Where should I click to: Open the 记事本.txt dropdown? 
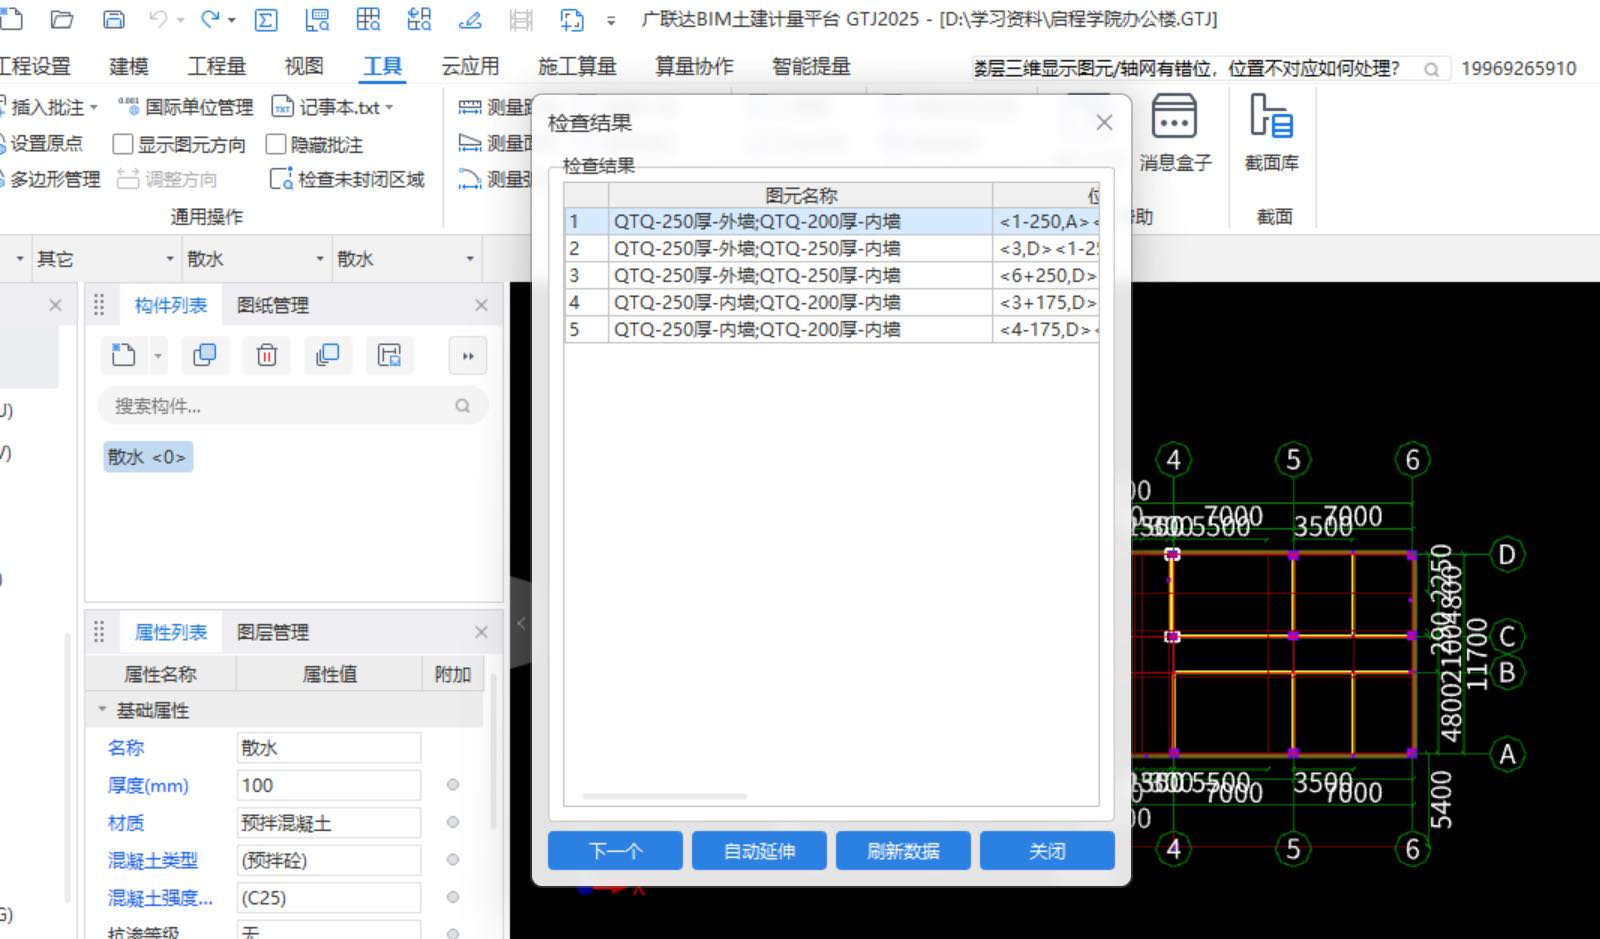click(389, 107)
